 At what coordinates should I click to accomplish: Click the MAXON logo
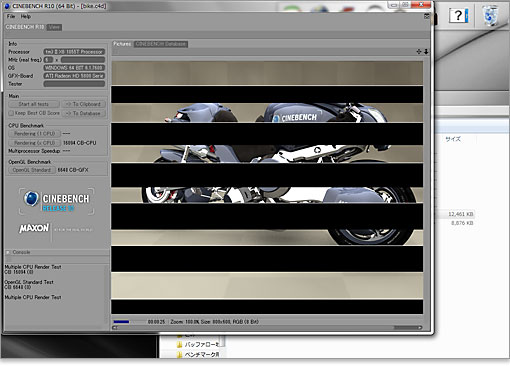[34, 228]
